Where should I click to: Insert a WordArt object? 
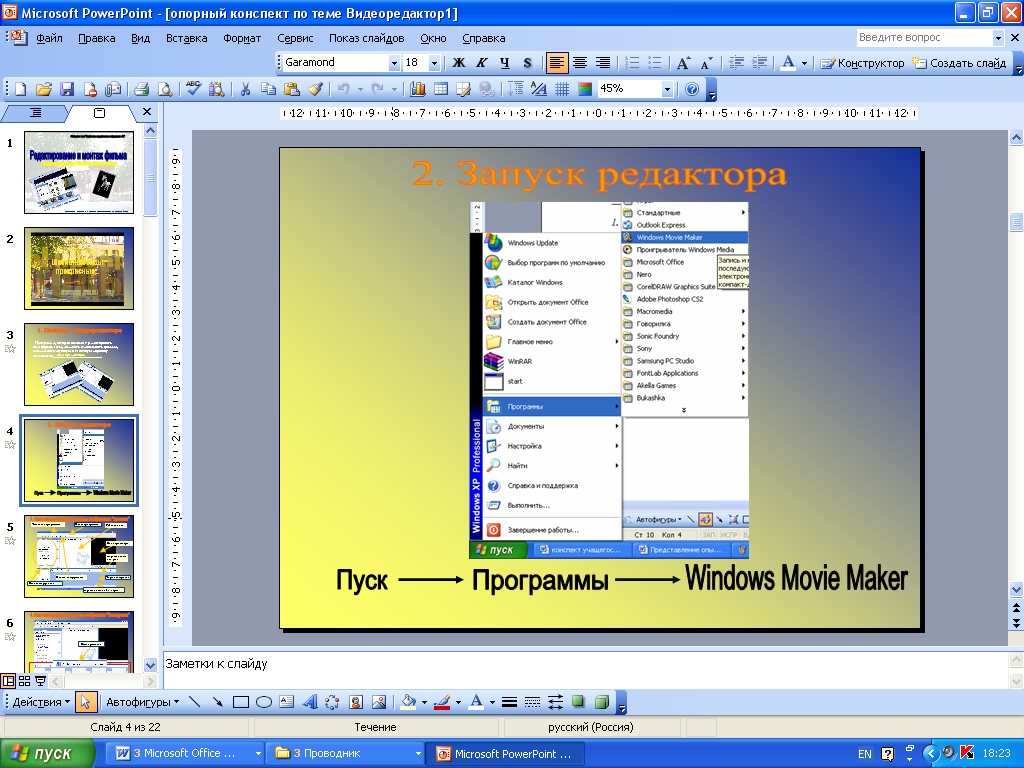[310, 702]
